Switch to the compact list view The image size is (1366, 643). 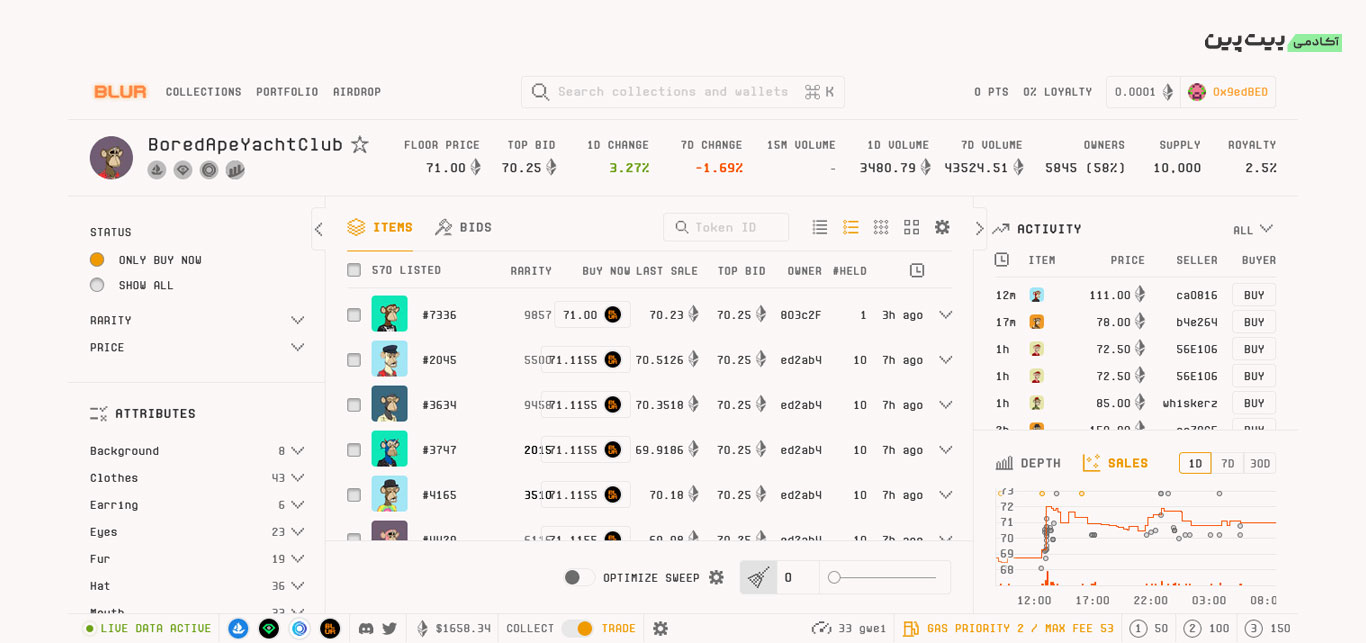click(820, 227)
